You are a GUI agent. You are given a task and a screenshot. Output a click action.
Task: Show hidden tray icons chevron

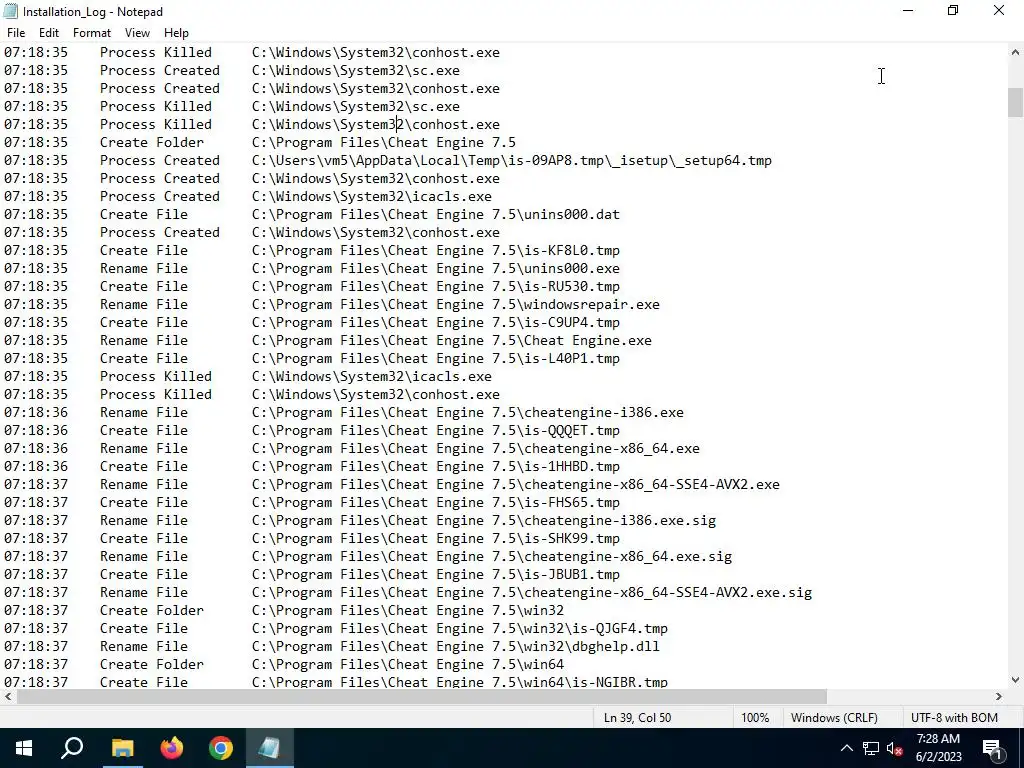(846, 748)
